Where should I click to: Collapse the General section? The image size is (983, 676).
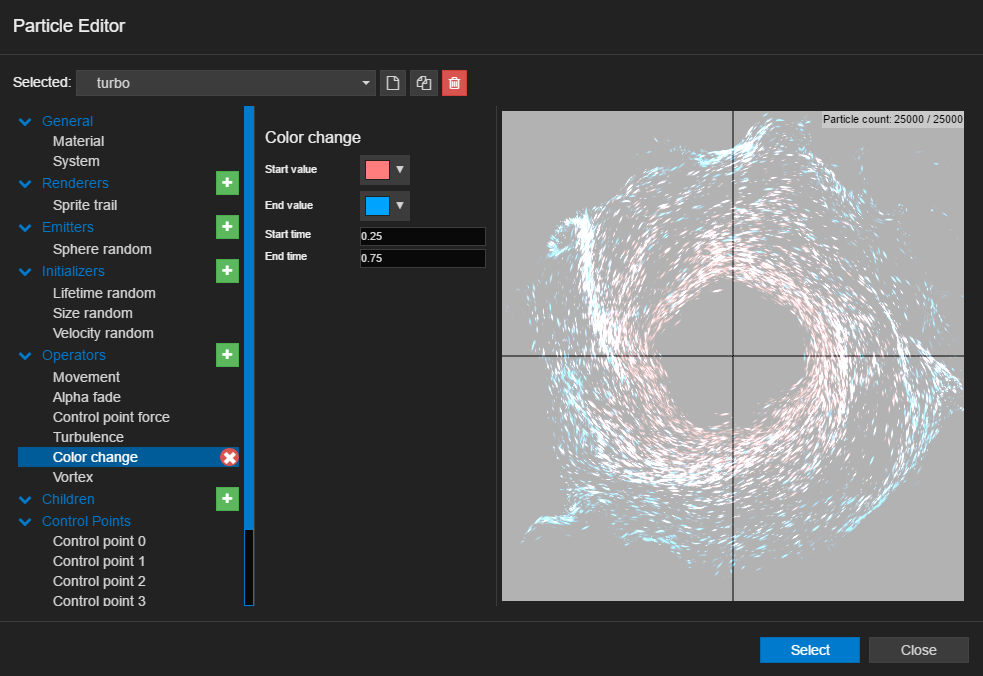(26, 122)
